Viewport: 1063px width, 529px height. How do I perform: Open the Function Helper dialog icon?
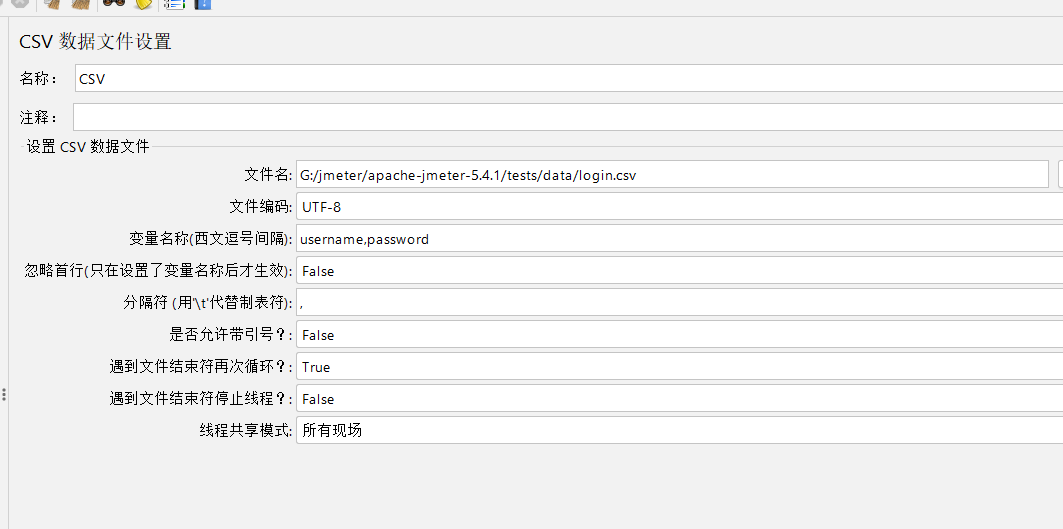pos(174,3)
